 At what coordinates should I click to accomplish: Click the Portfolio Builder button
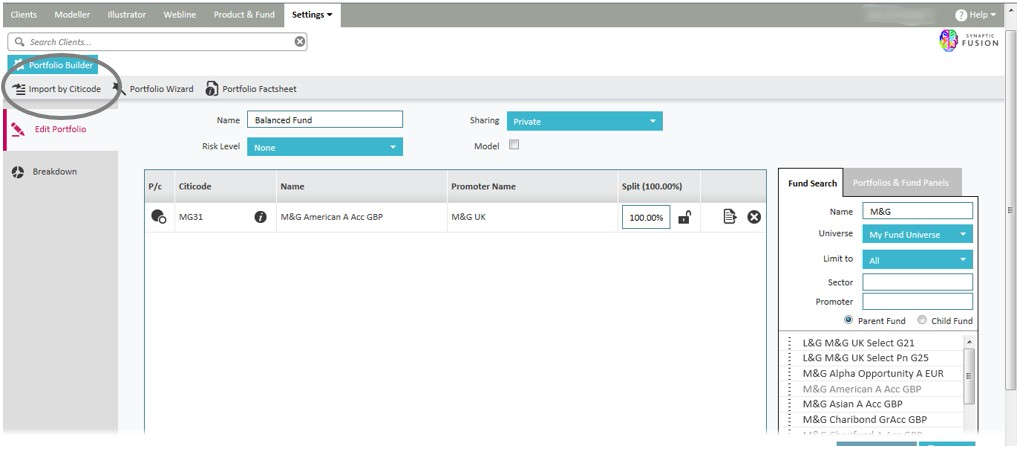[53, 65]
